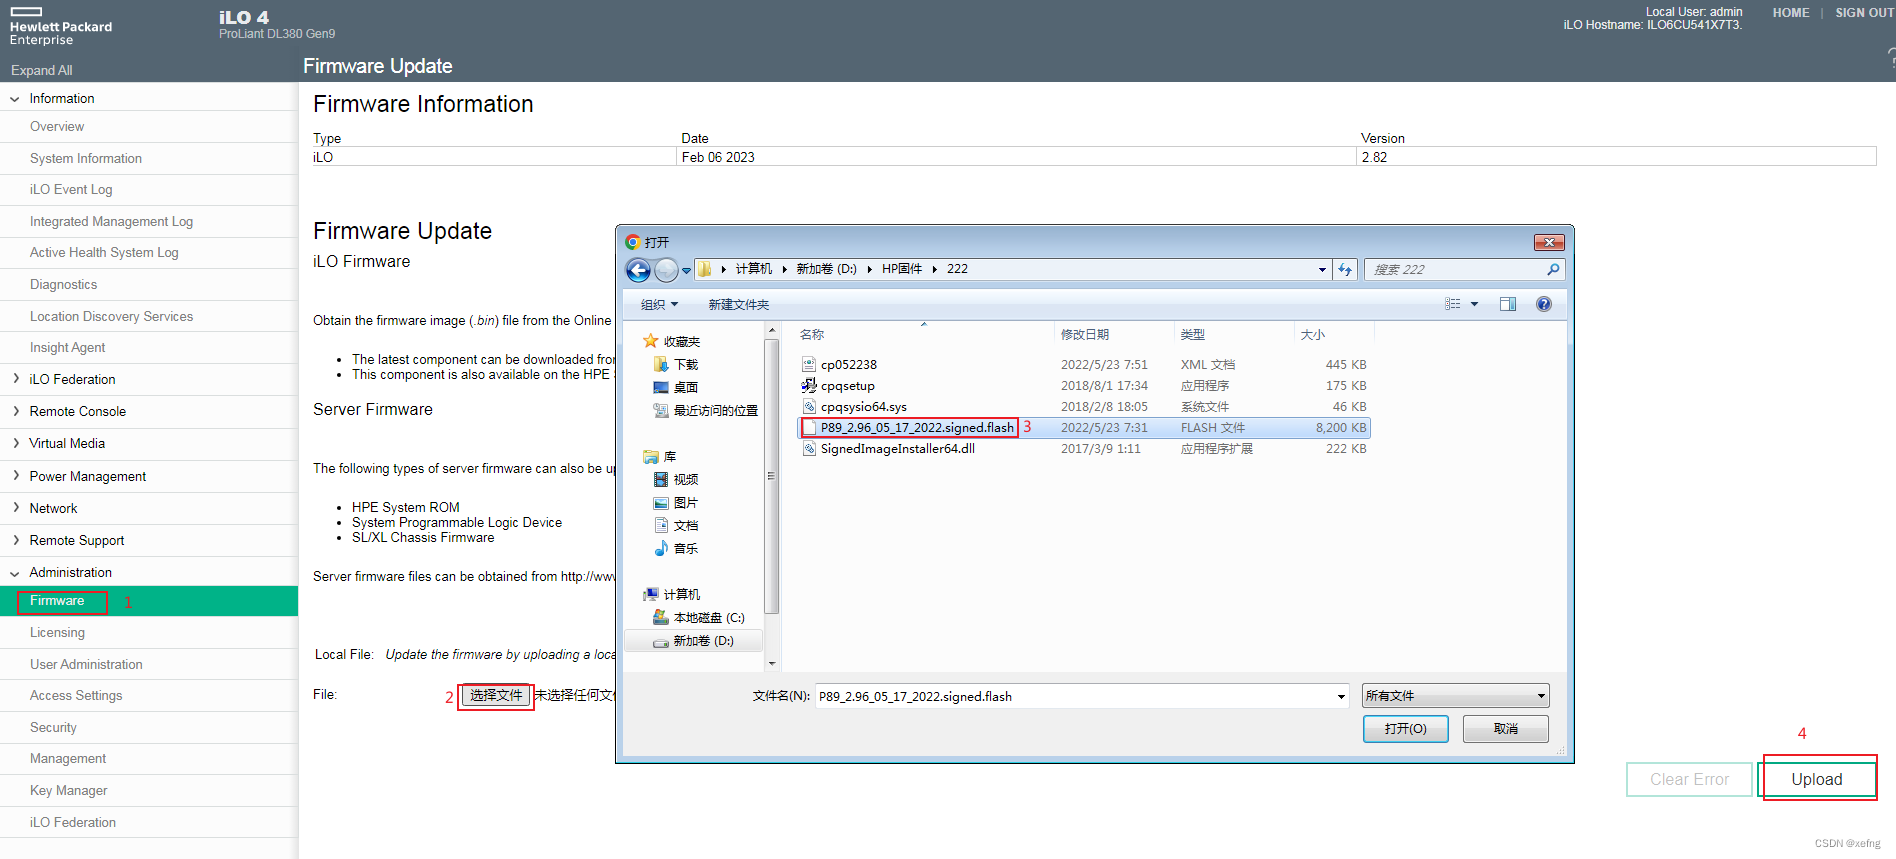The image size is (1896, 859).
Task: Open the Organize (组织) menu
Action: coord(659,304)
